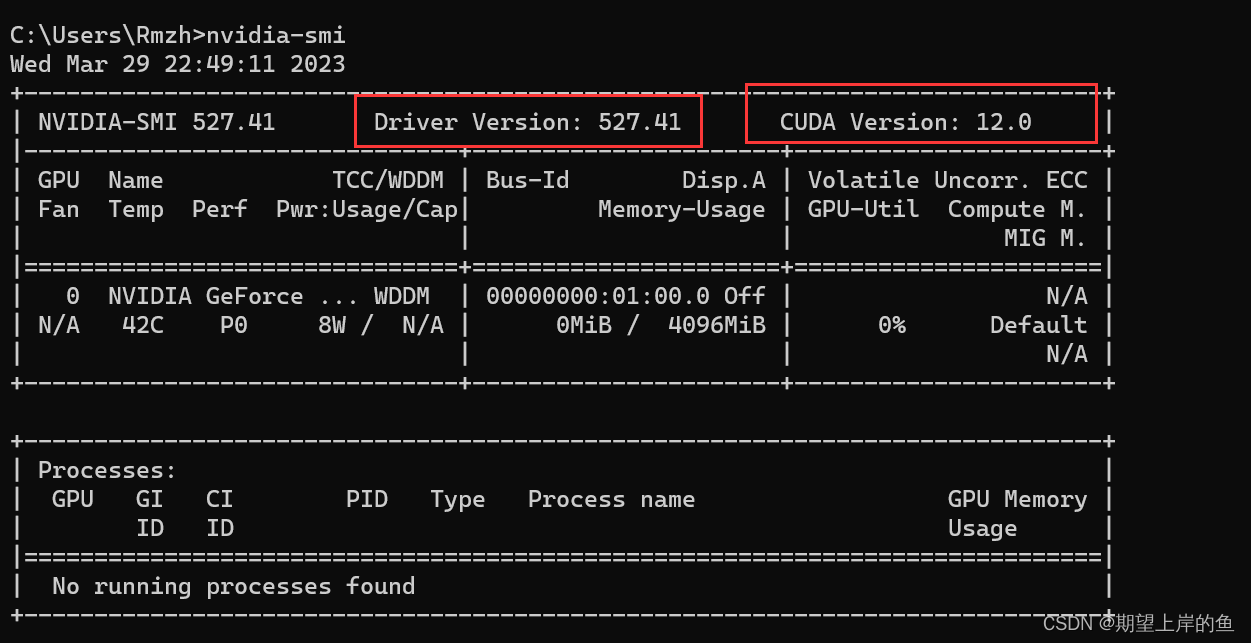Click the P0 performance state value
Viewport: 1251px width, 643px height.
tap(234, 325)
